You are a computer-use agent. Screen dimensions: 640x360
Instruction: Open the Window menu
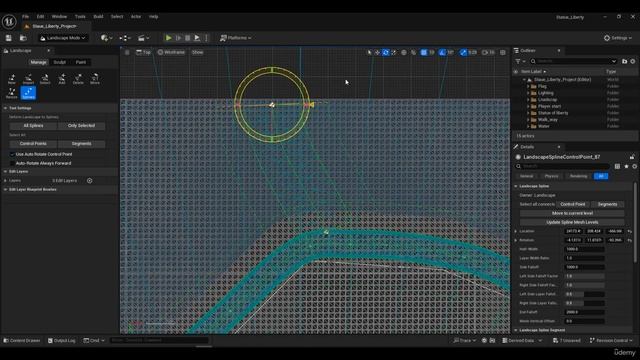click(x=59, y=17)
